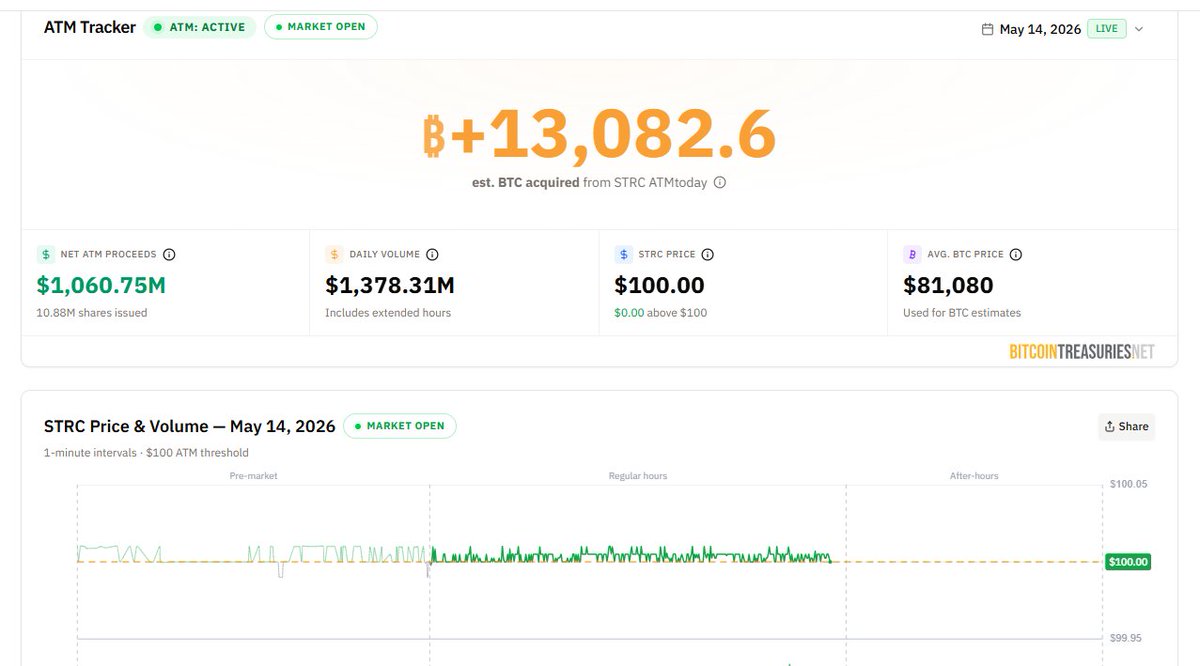Click the Pre-market session label
The width and height of the screenshot is (1200, 666).
point(253,476)
